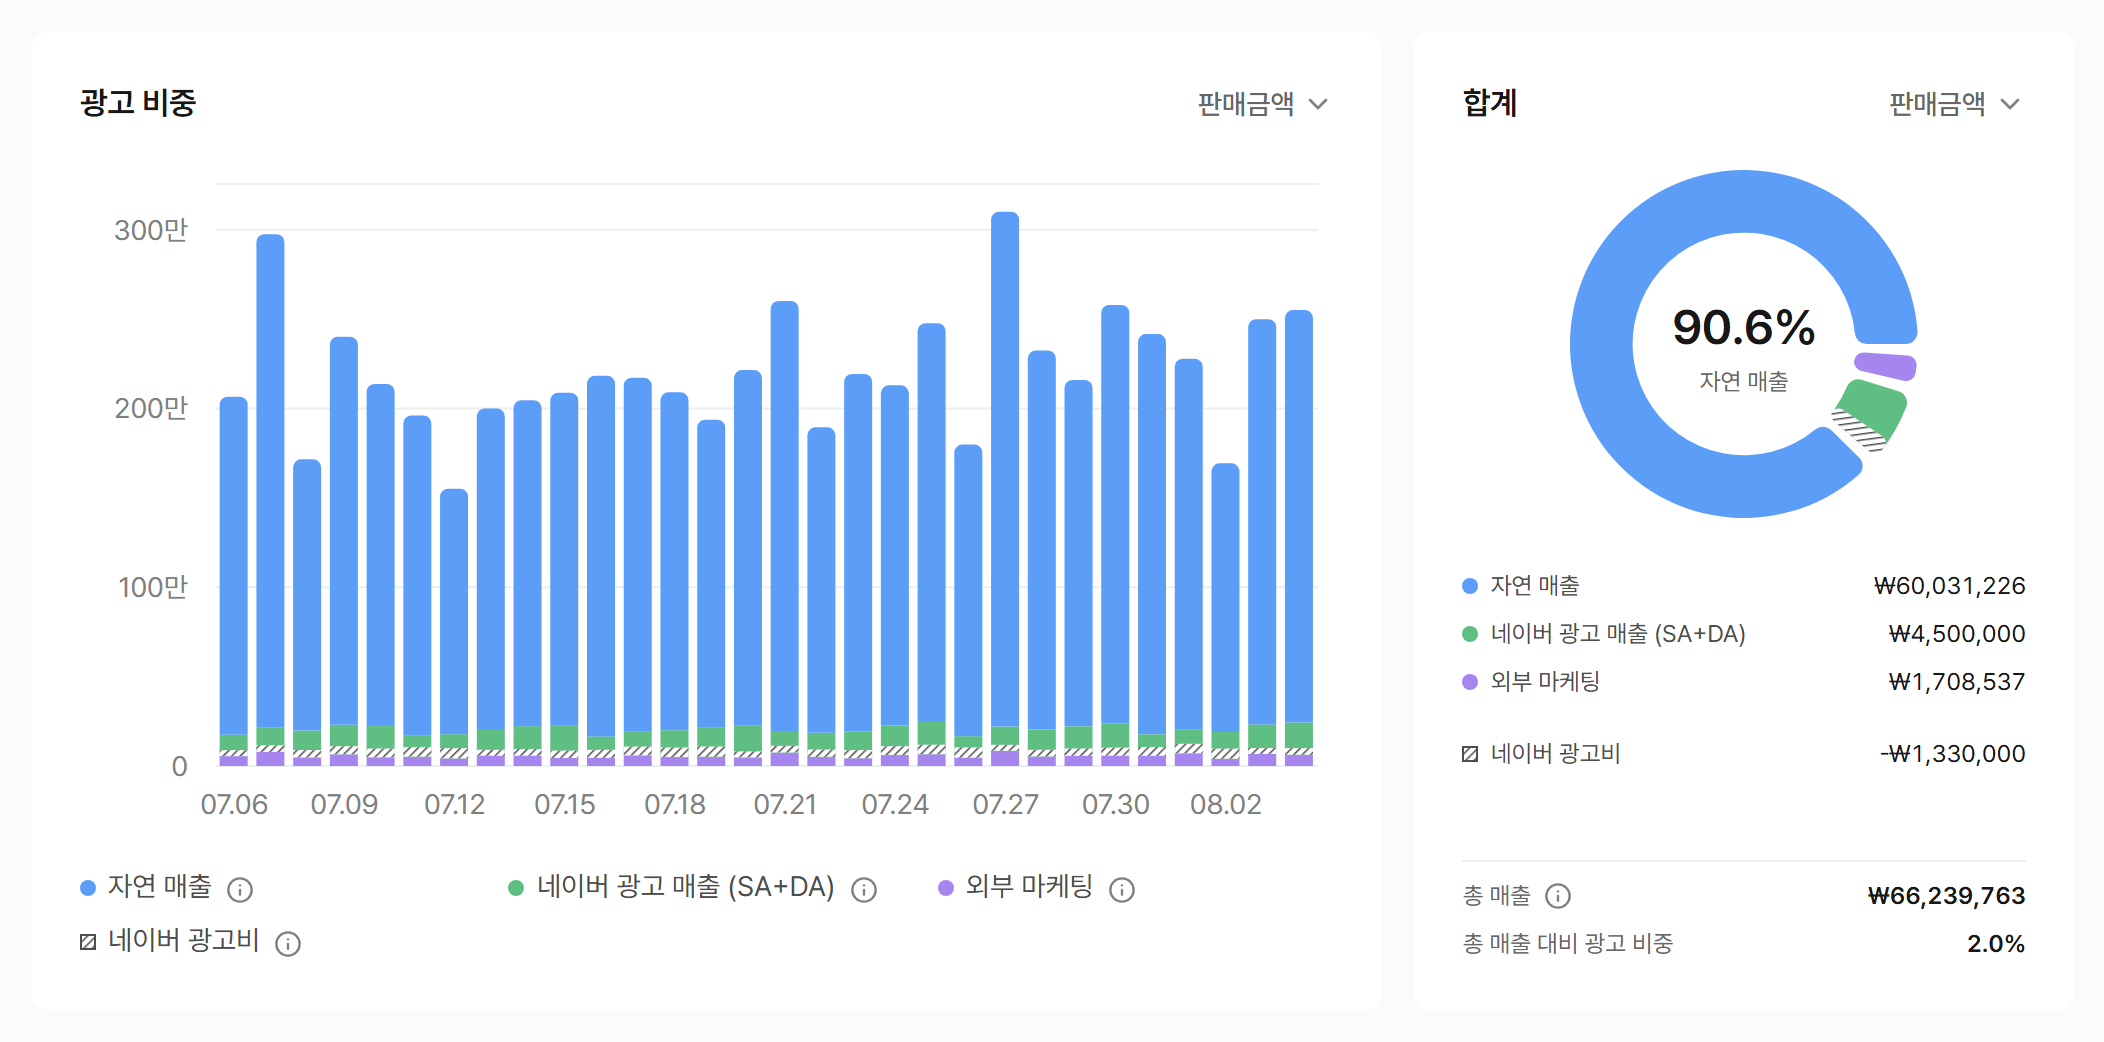Select green 네이버 광고 매출 donut segment
2104x1042 pixels.
(x=1875, y=408)
